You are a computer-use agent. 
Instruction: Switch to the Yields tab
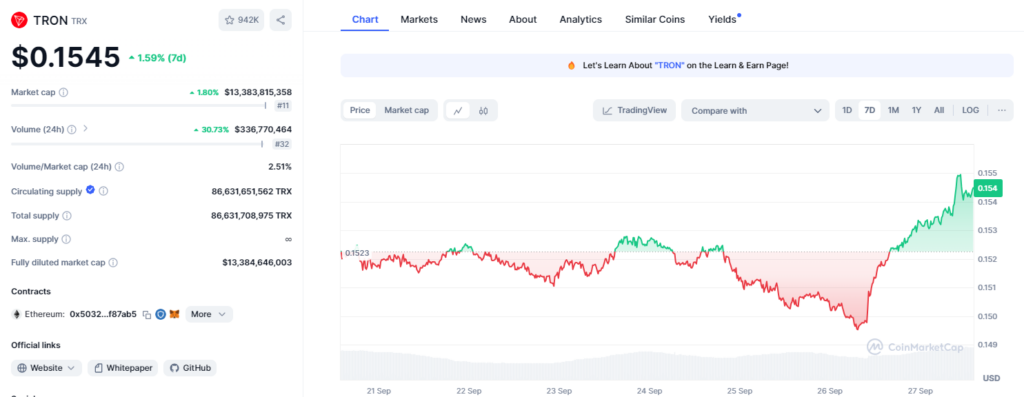pos(723,19)
